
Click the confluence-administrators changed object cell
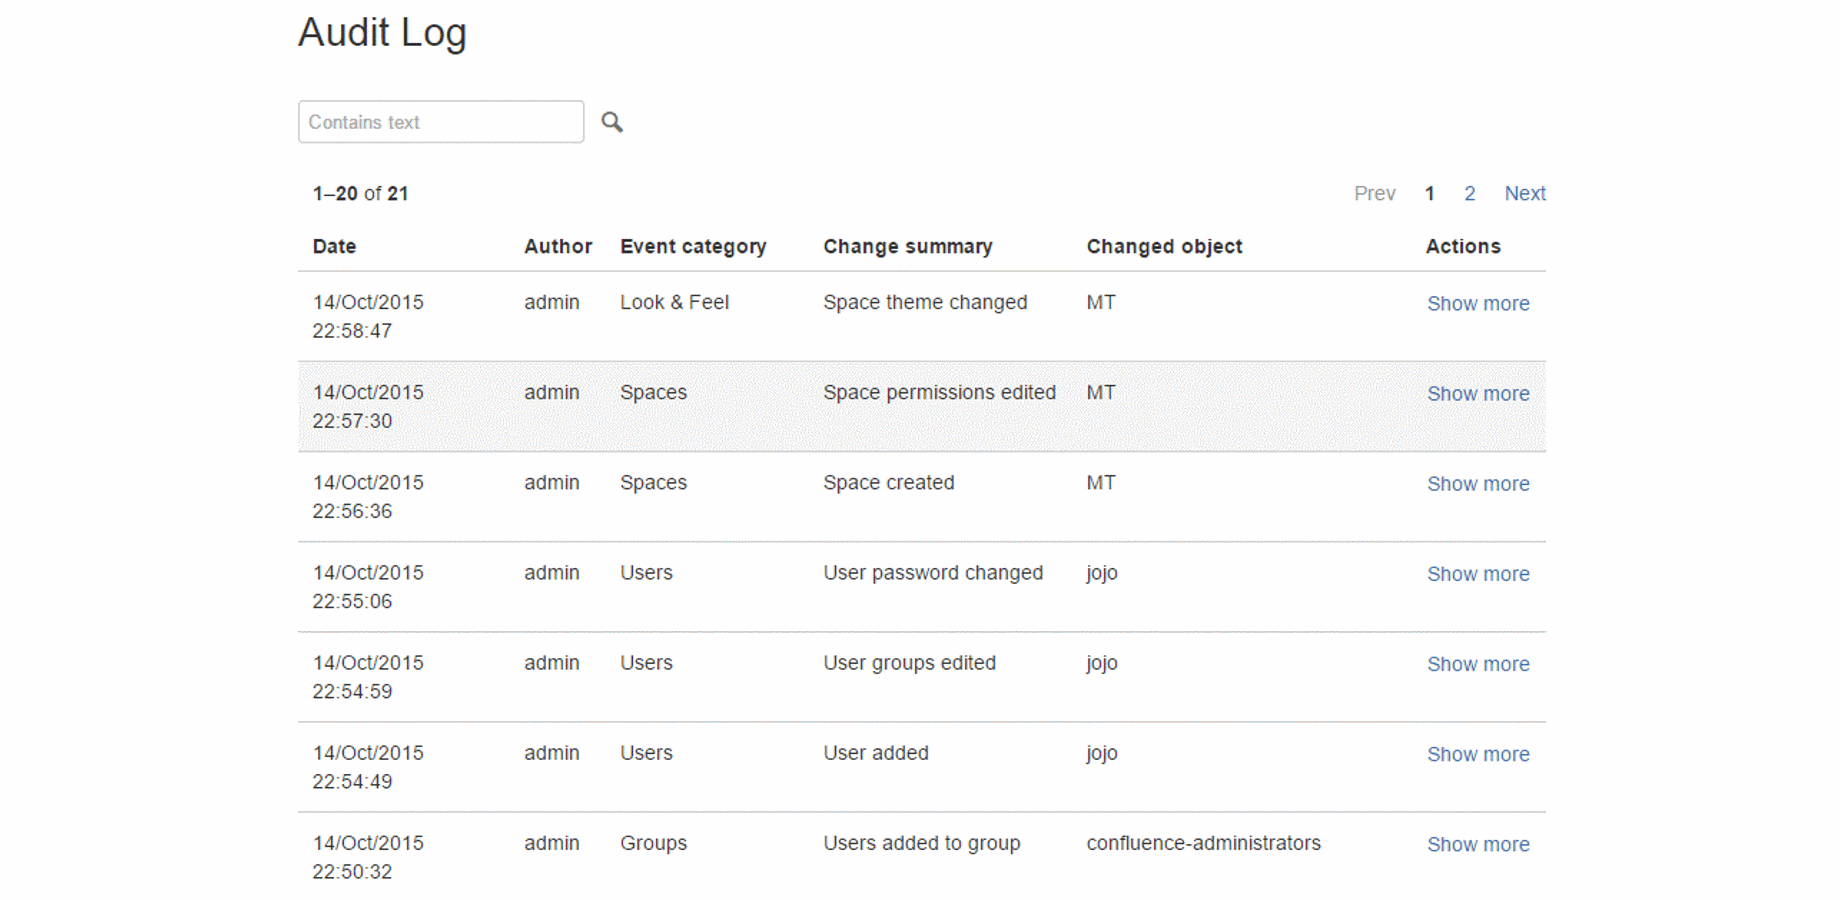pos(1203,843)
